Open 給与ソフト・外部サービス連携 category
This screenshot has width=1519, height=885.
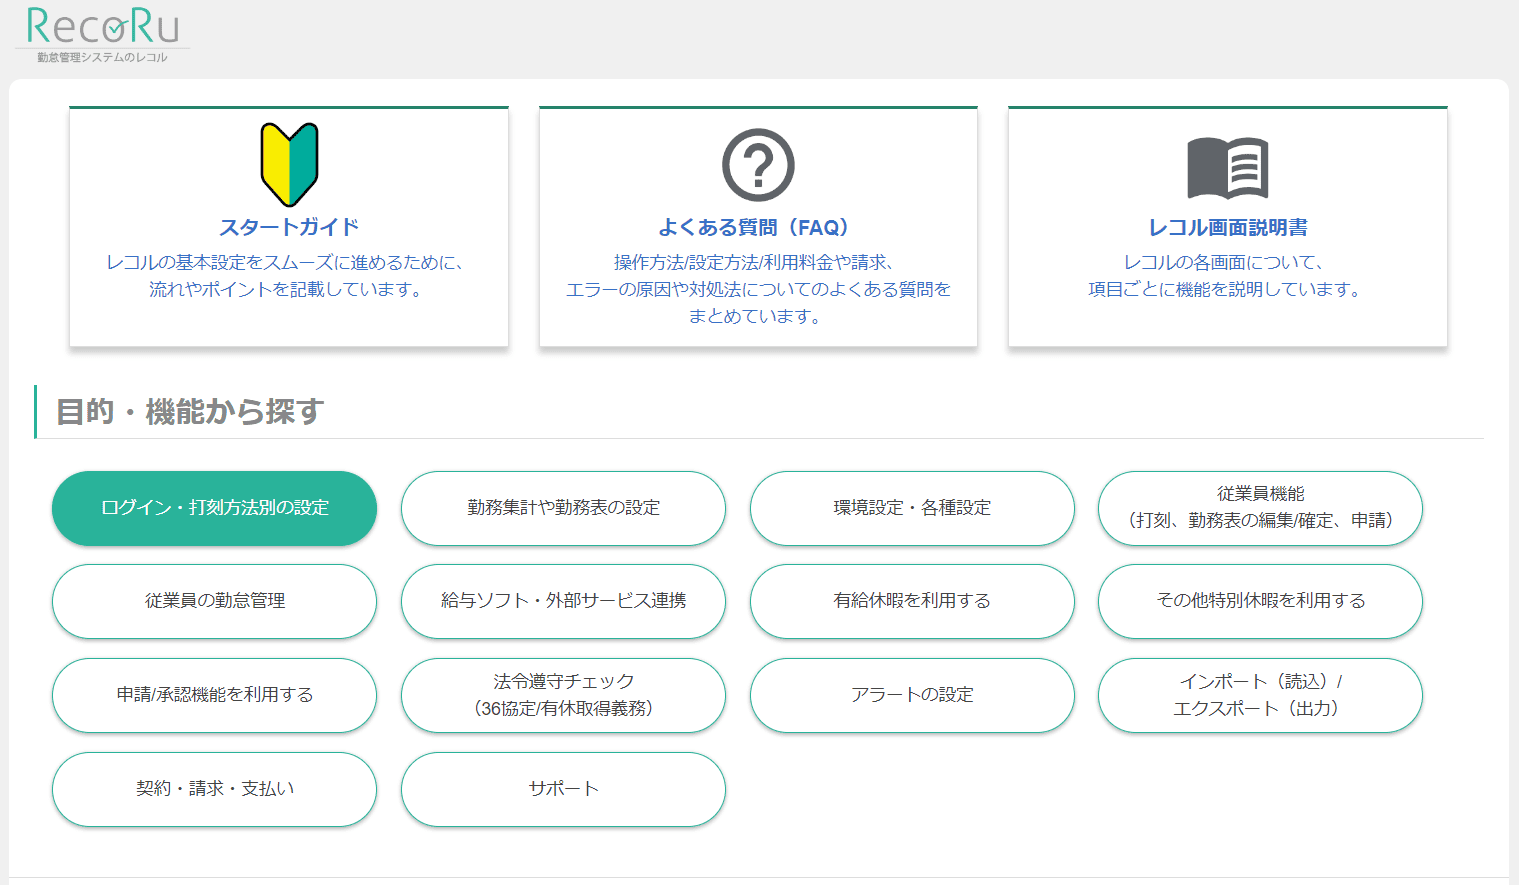pos(563,601)
